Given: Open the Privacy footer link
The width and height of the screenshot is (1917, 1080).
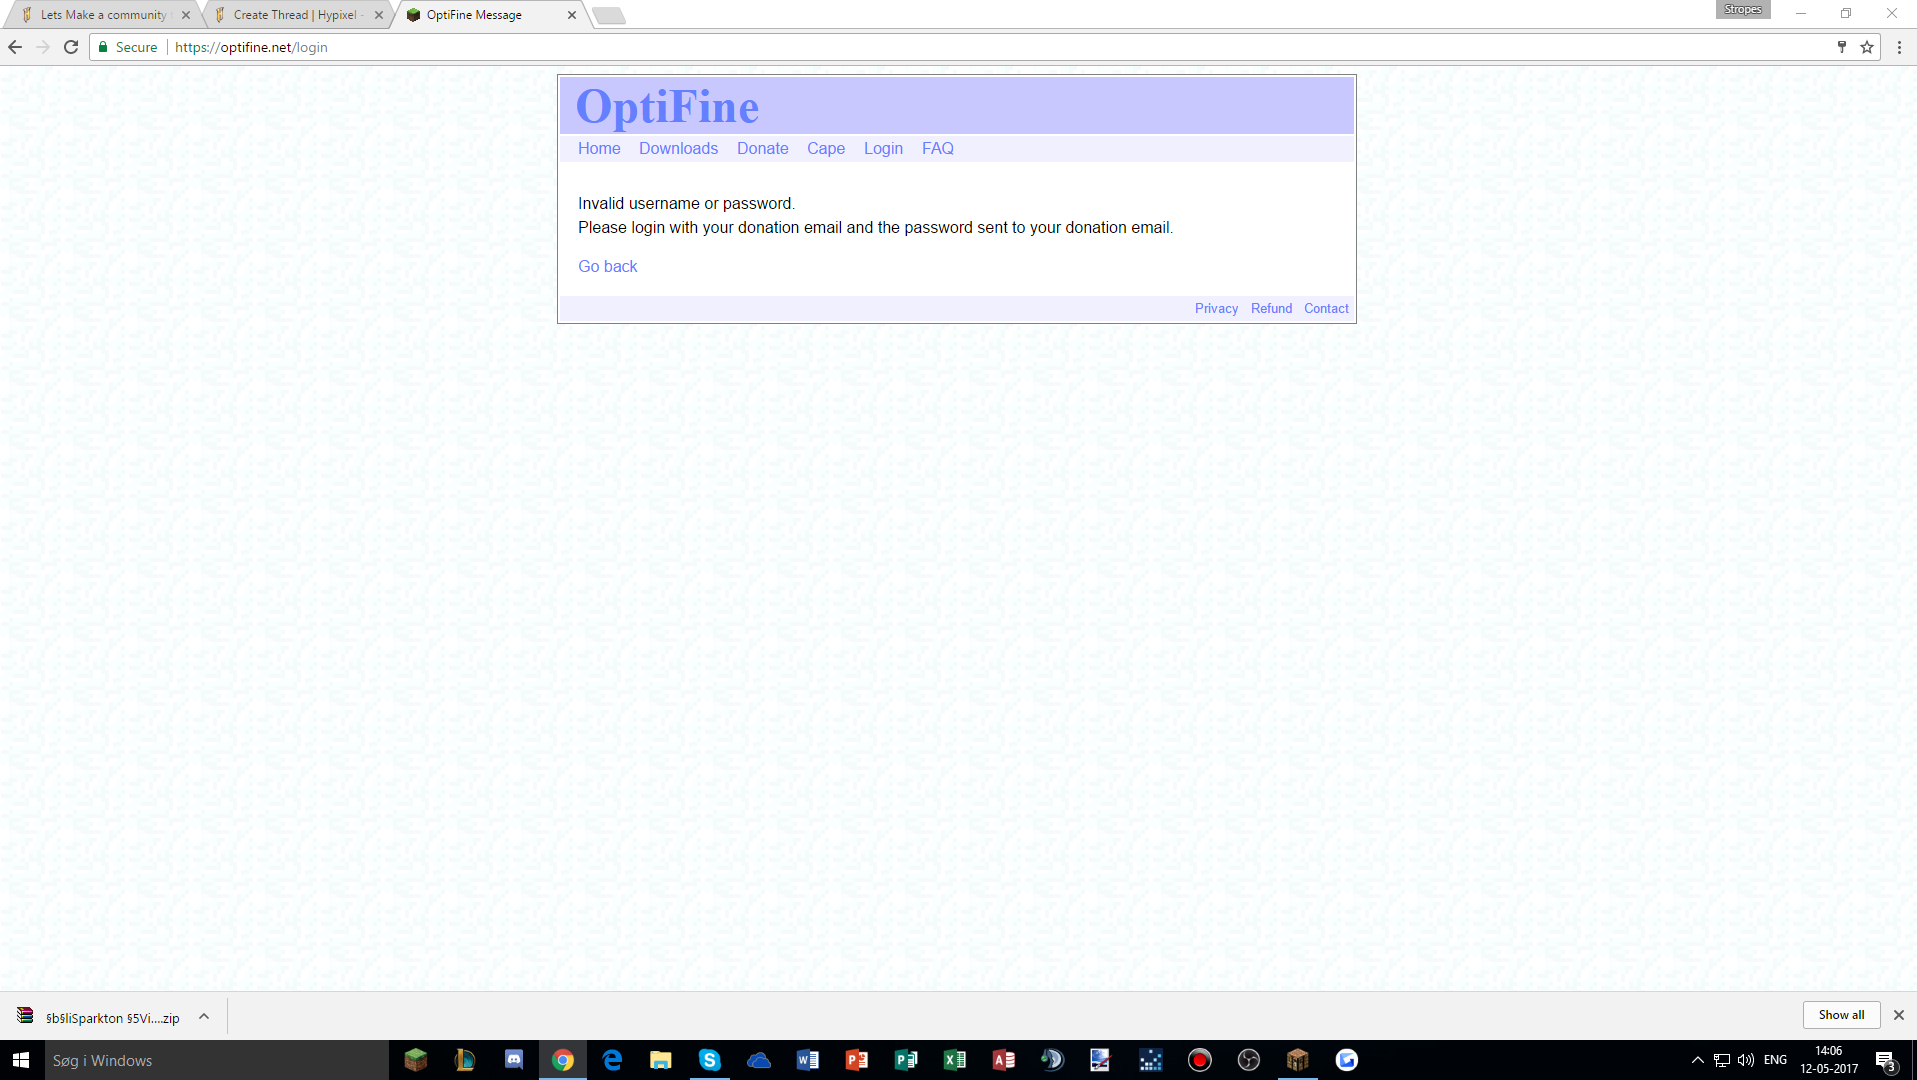Looking at the screenshot, I should (1216, 309).
